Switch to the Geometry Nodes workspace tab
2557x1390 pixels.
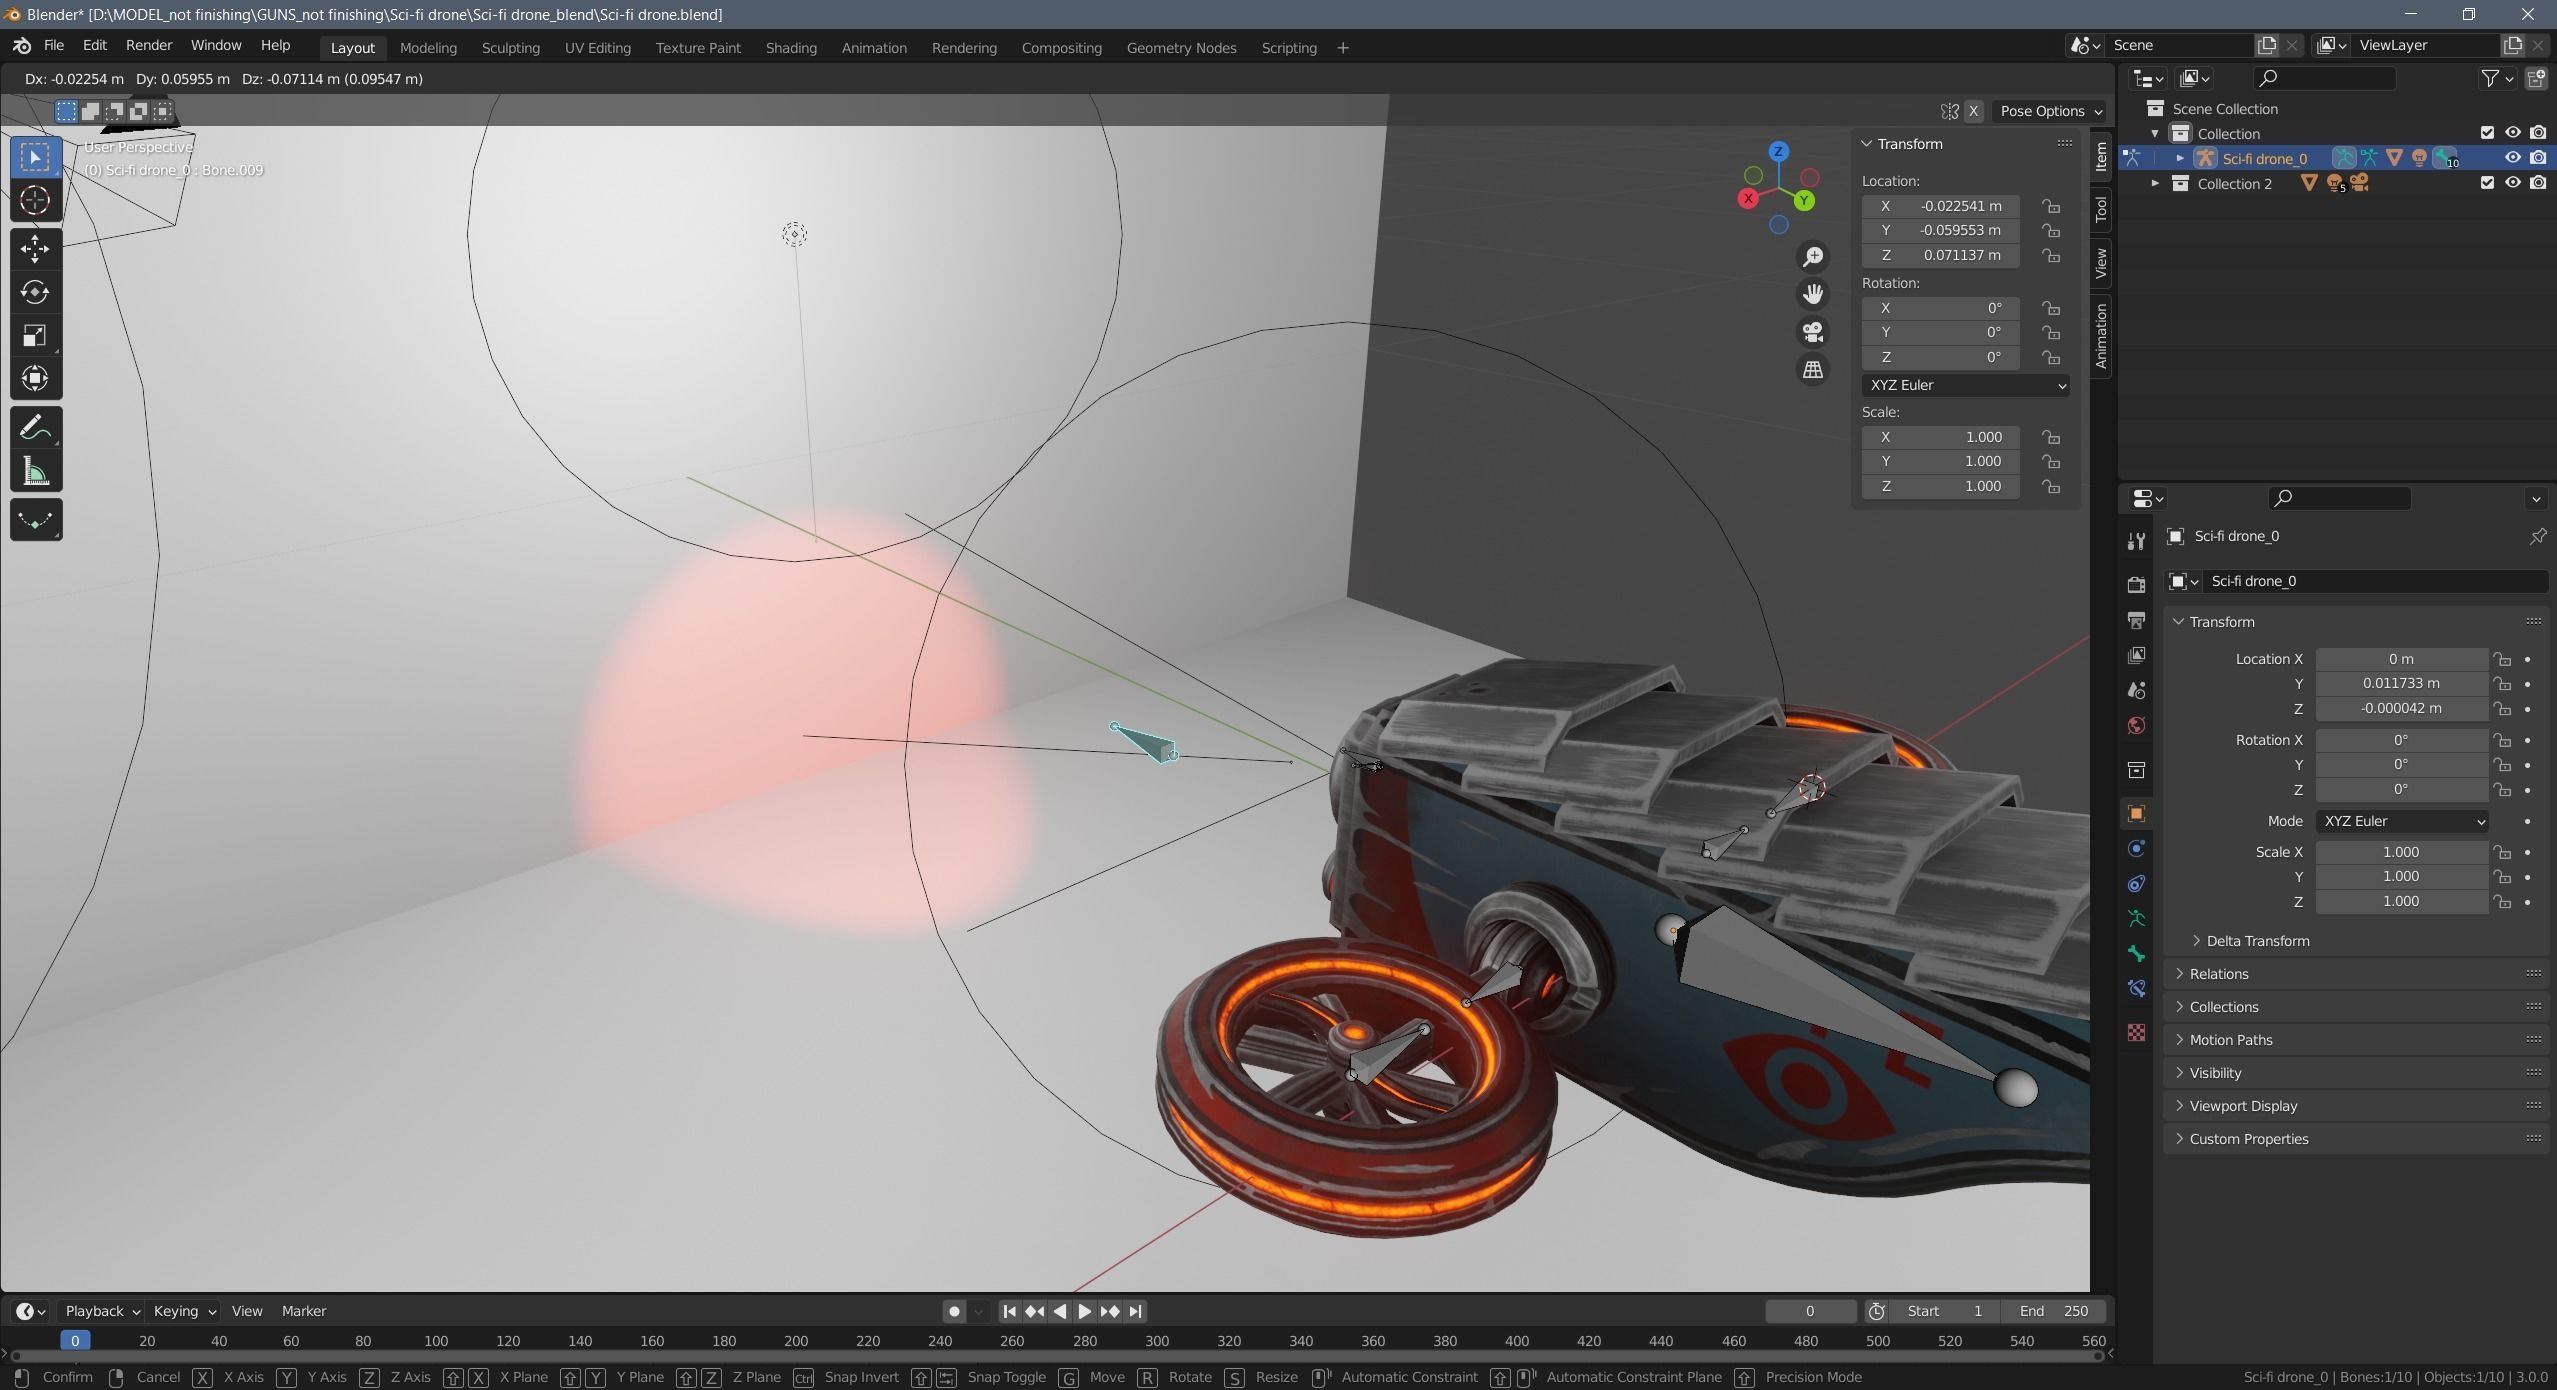[x=1181, y=48]
